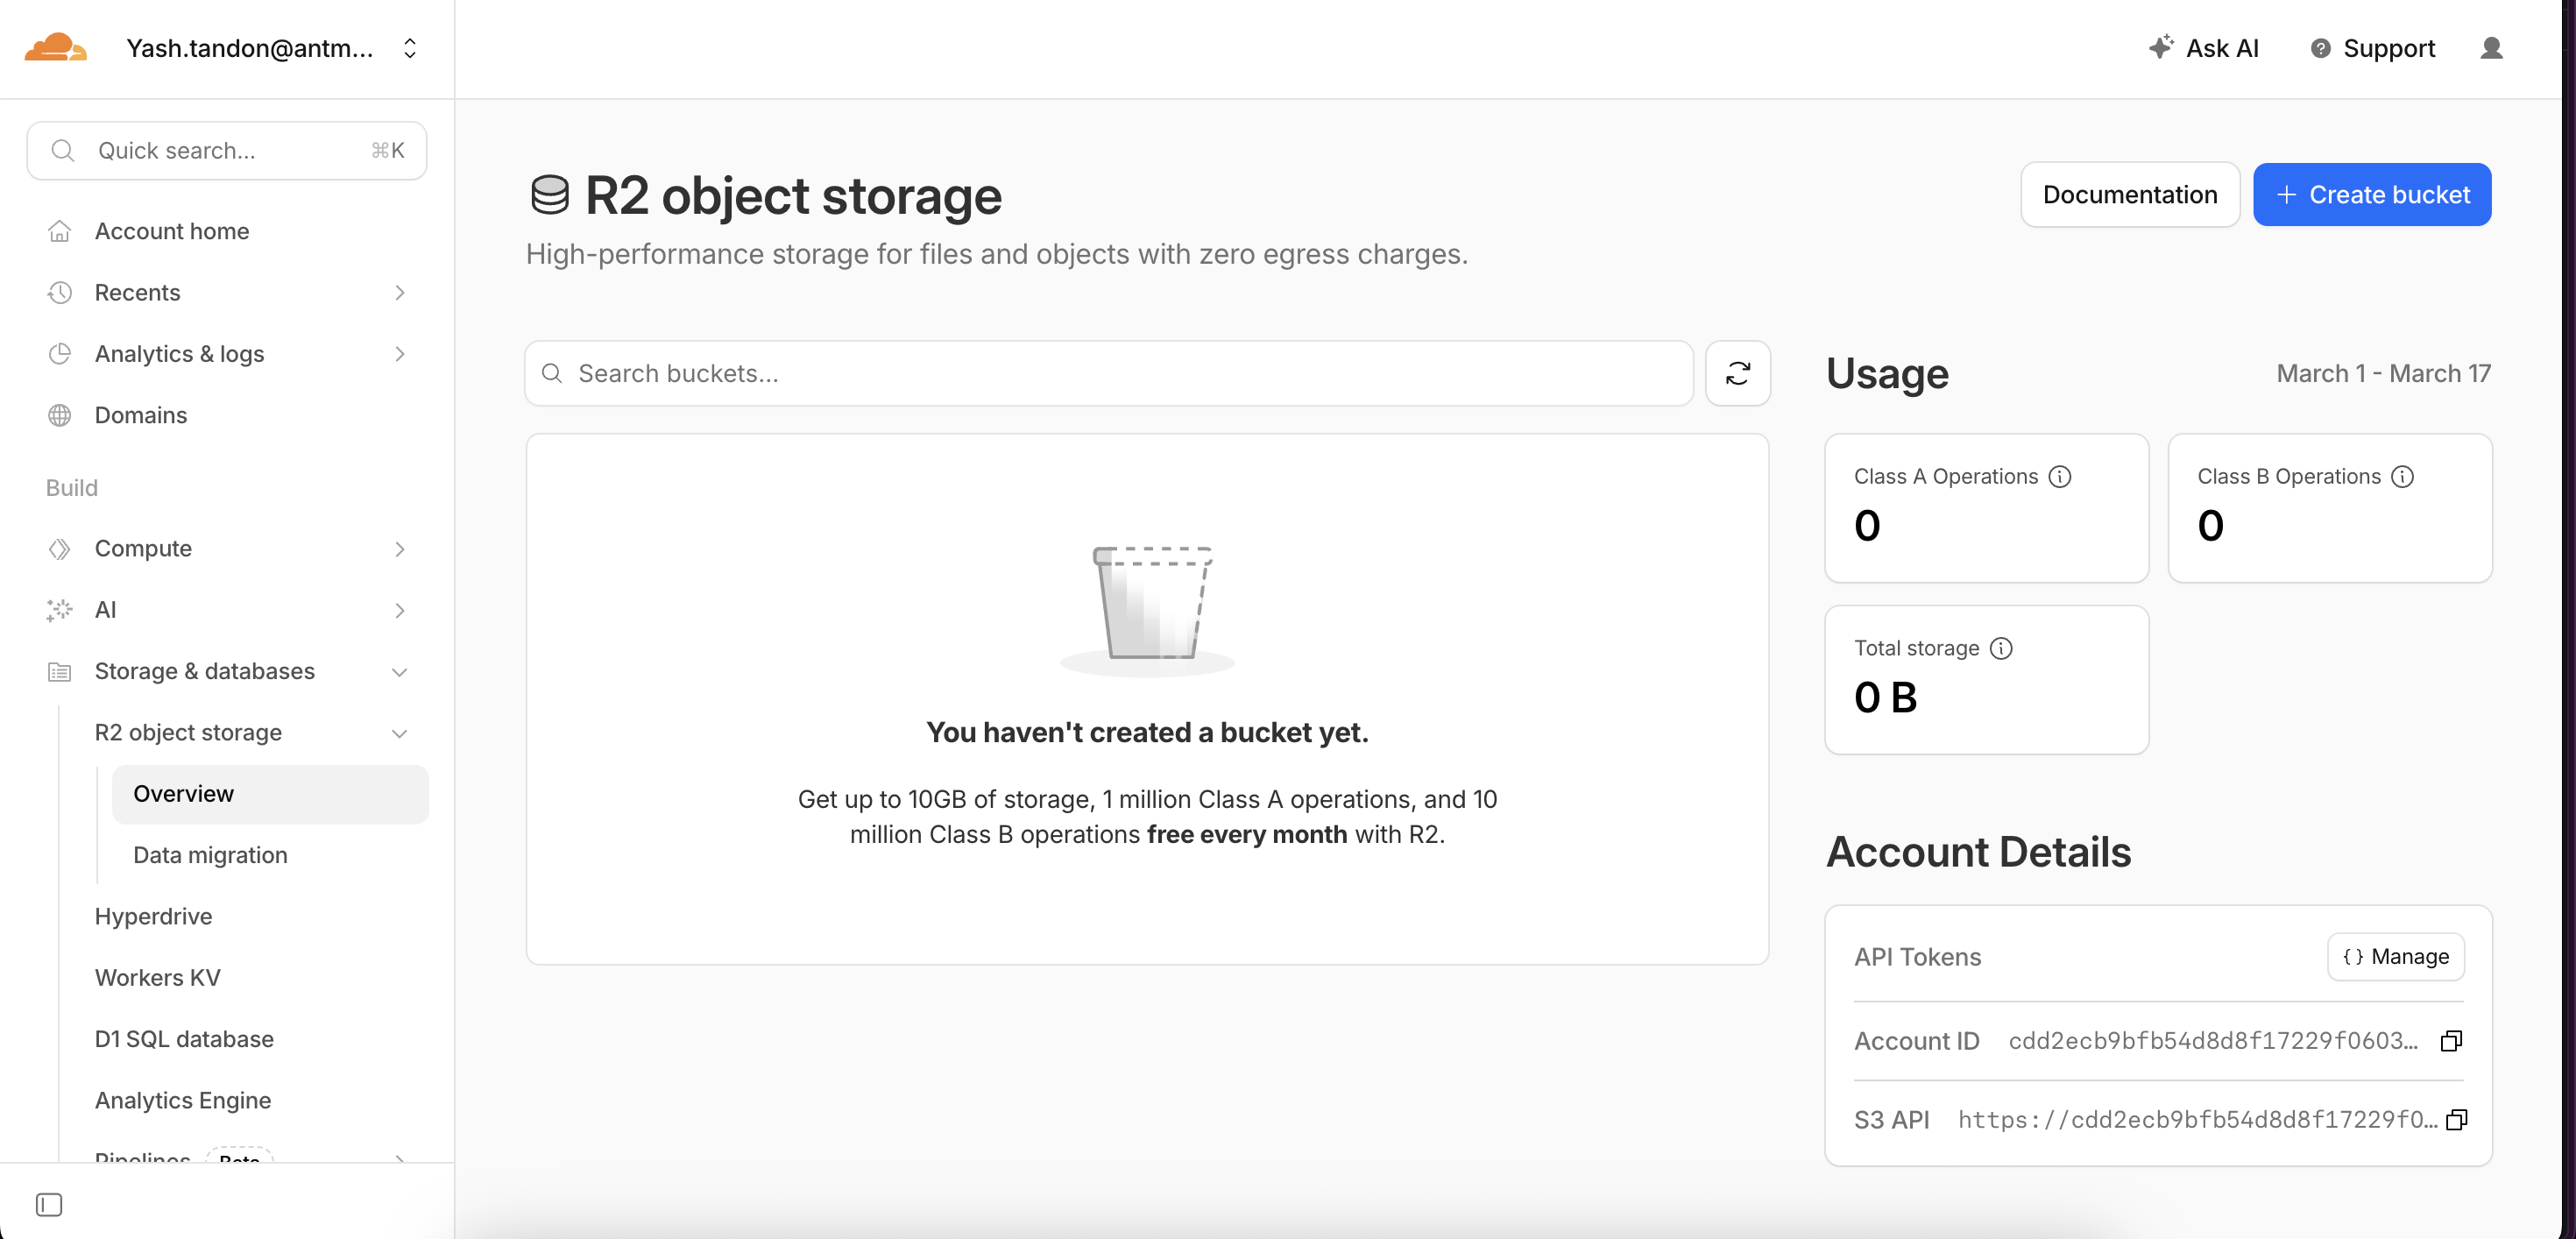This screenshot has width=2576, height=1239.
Task: Open the Domains page
Action: (x=141, y=415)
